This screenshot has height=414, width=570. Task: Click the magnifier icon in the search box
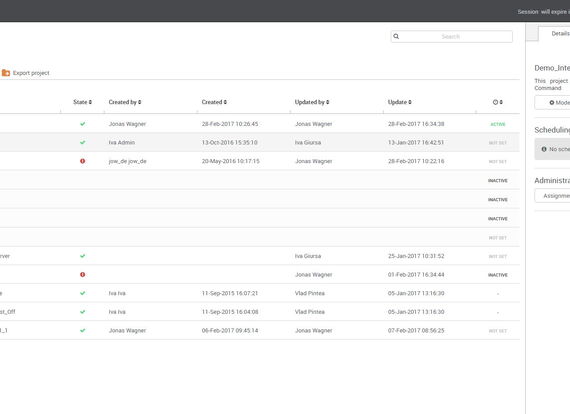(x=396, y=36)
